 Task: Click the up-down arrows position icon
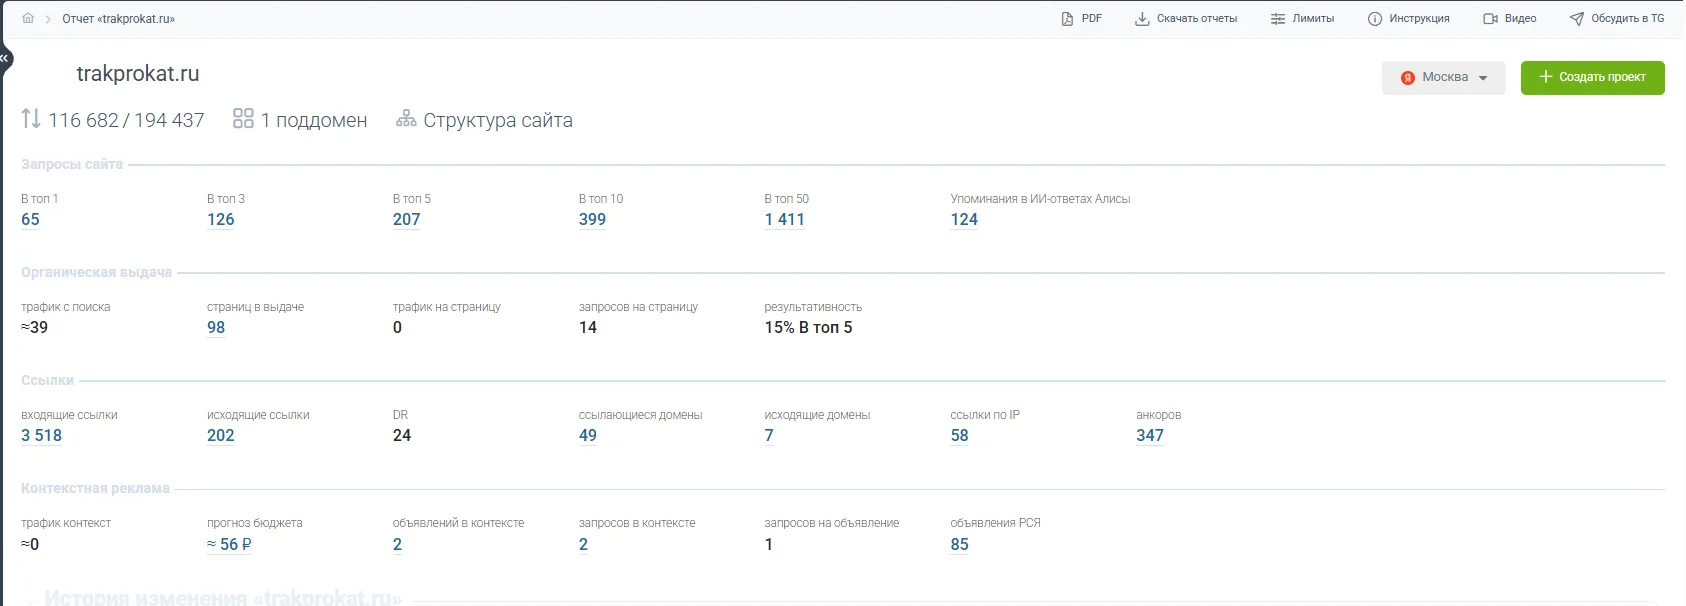coord(31,119)
